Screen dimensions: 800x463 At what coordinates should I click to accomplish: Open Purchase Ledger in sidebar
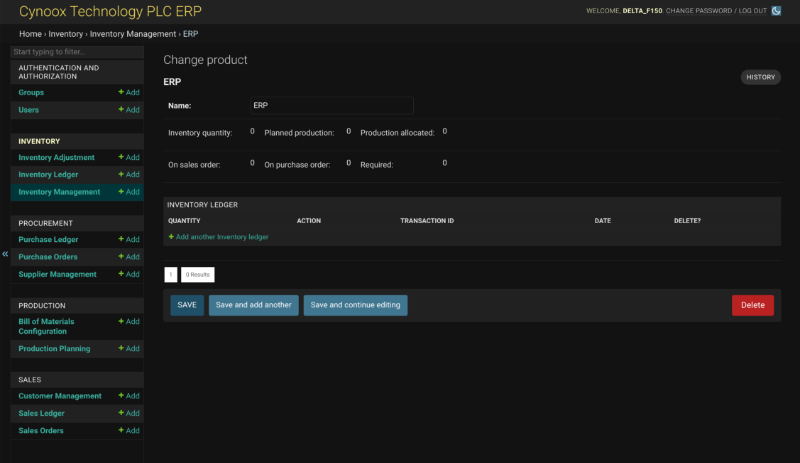click(x=48, y=239)
